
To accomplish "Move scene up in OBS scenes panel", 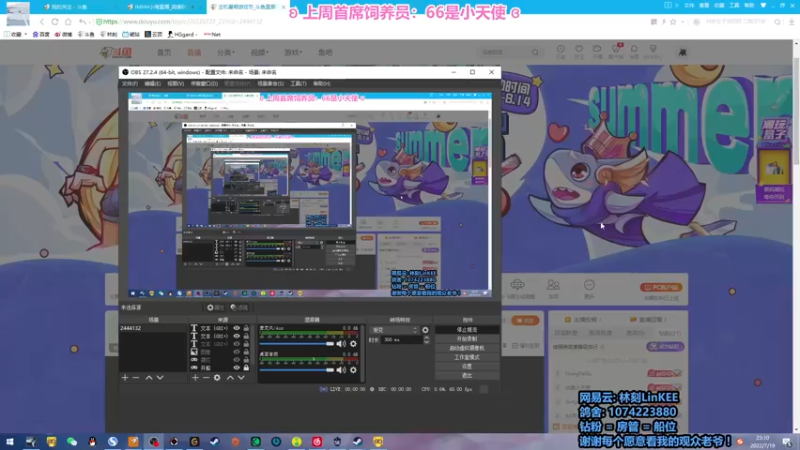I will (x=149, y=378).
